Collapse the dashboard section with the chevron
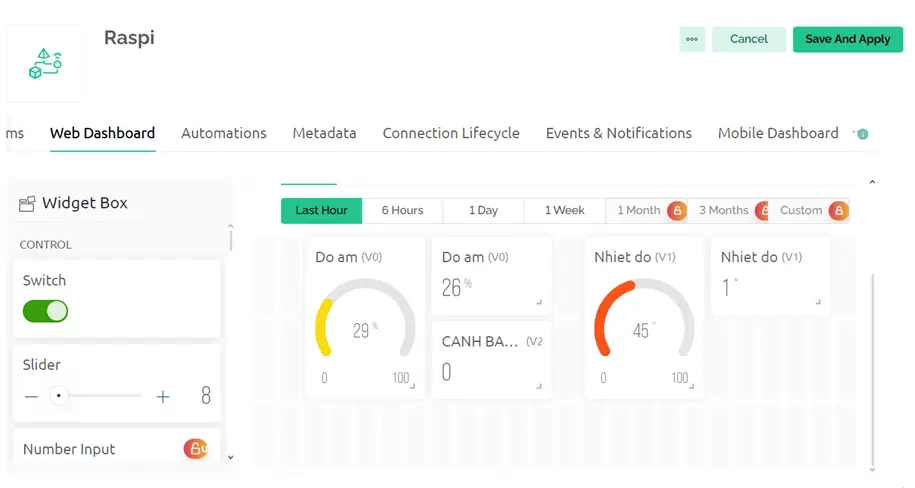The image size is (915, 488). coord(872,183)
